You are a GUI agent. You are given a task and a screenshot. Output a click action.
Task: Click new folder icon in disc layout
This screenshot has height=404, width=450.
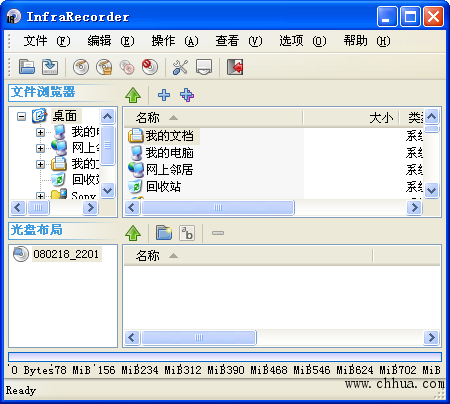coord(164,233)
